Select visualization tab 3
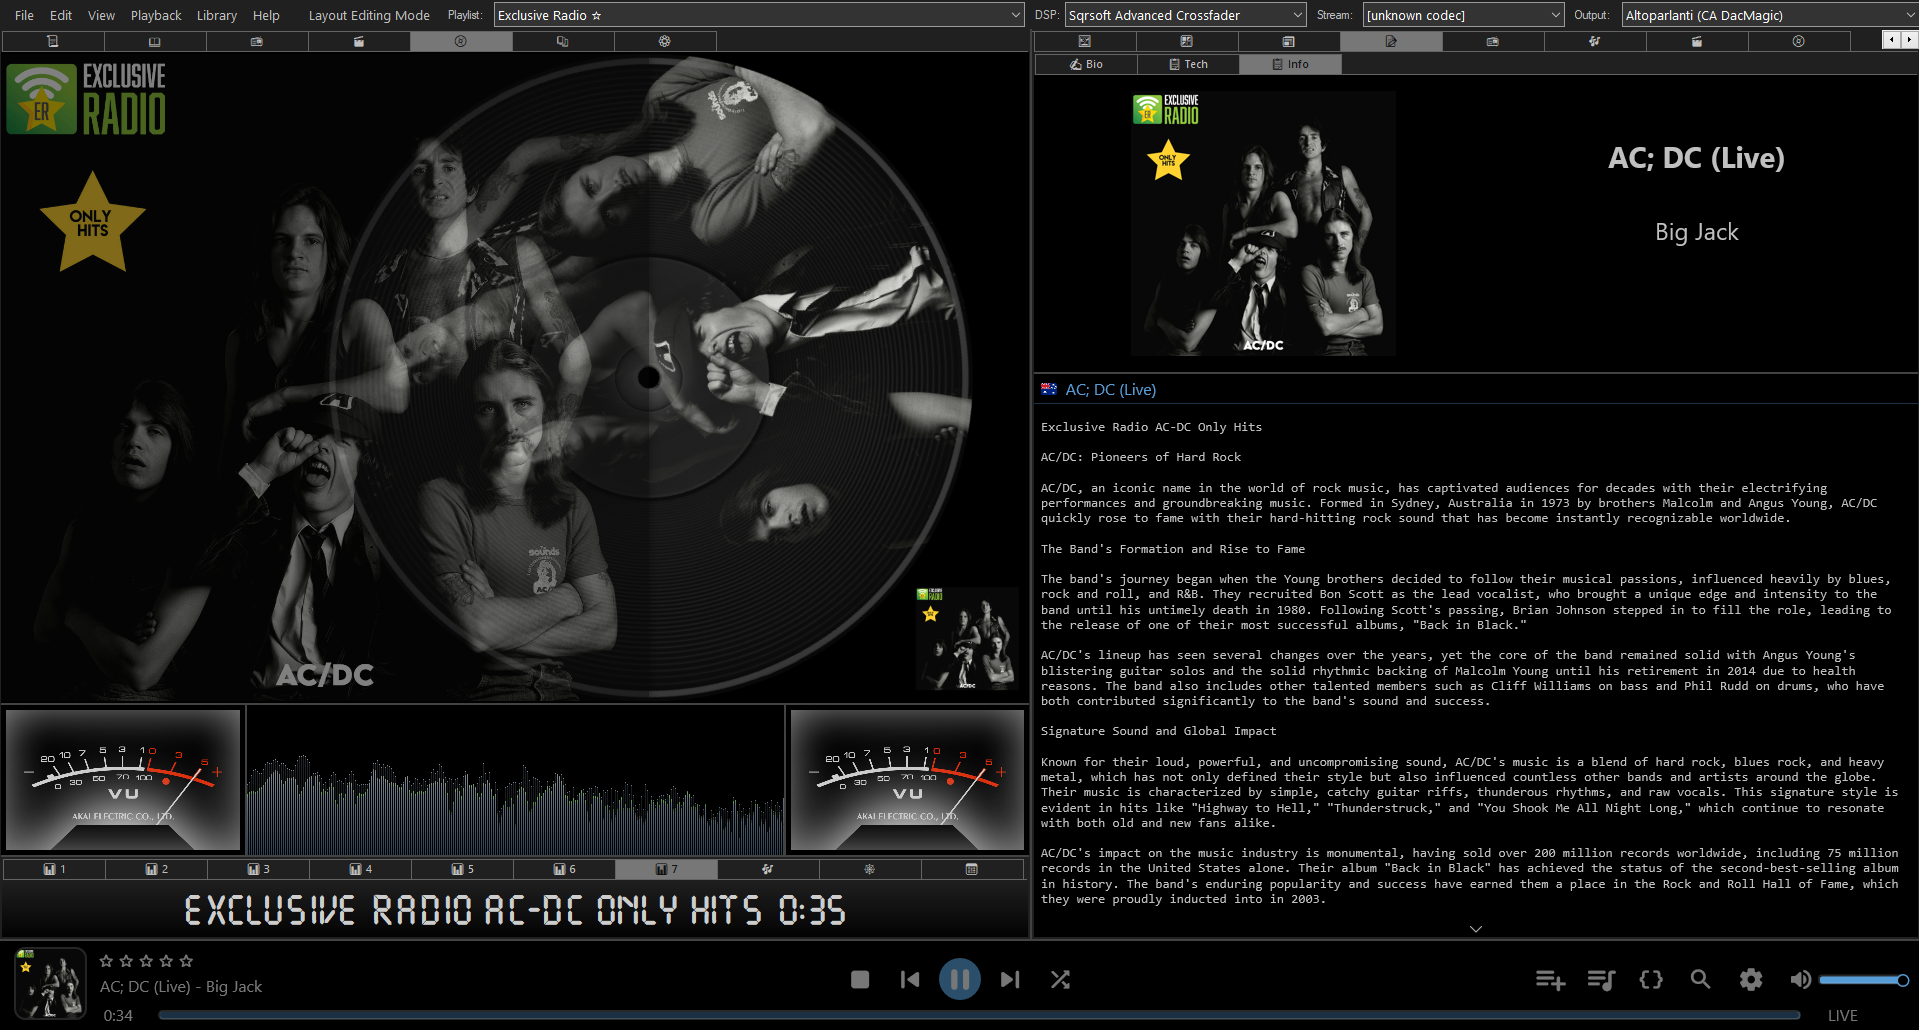The height and width of the screenshot is (1030, 1919). [x=258, y=869]
